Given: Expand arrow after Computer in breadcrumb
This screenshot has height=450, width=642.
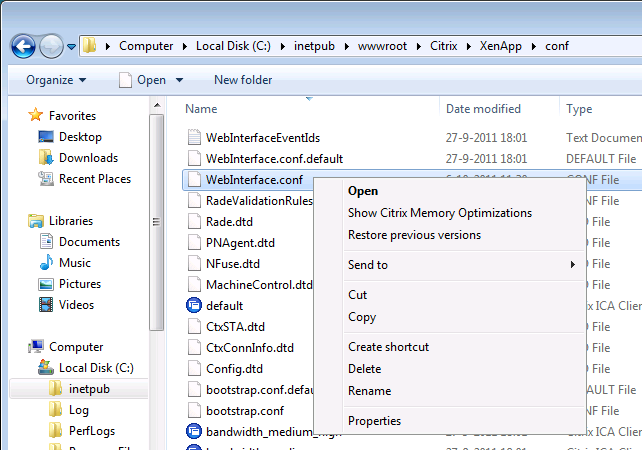Looking at the screenshot, I should coord(185,46).
